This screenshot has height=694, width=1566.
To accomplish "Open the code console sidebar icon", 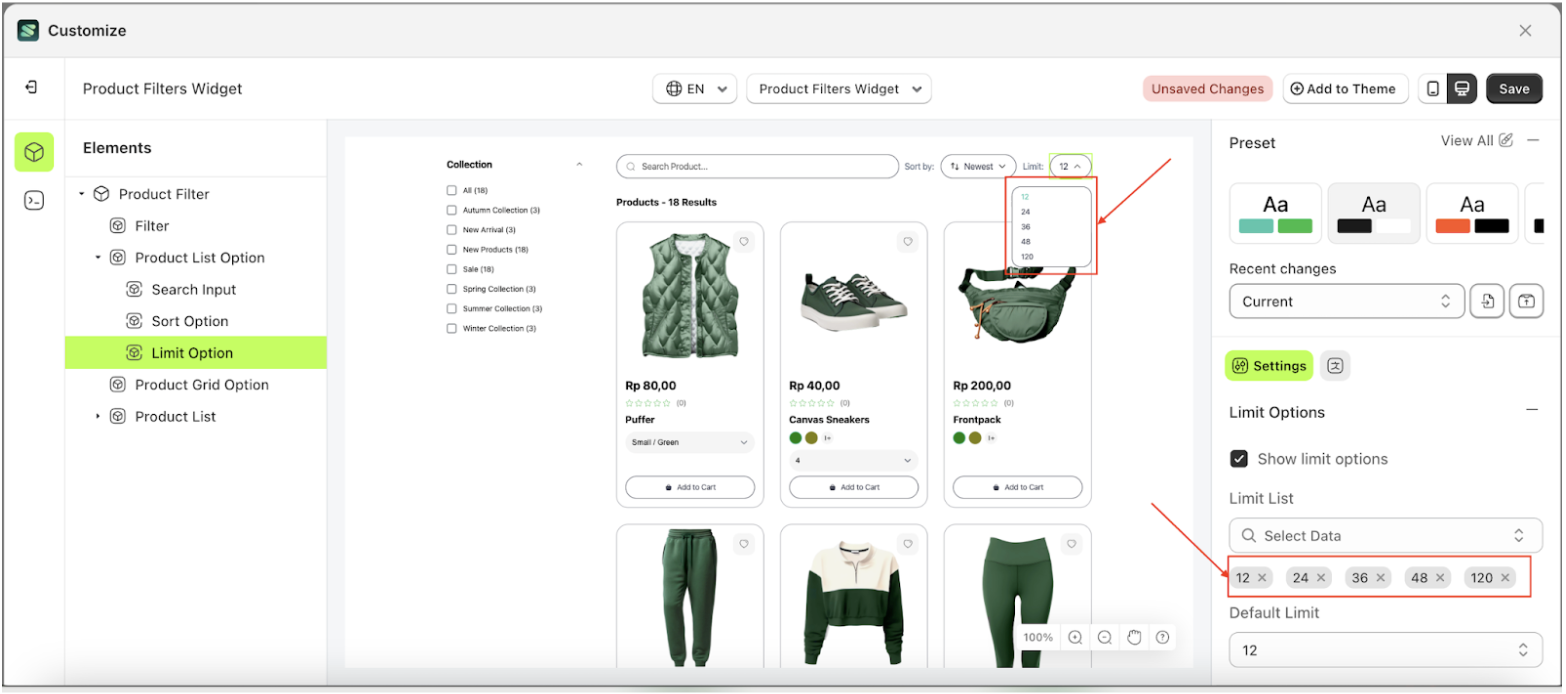I will (x=34, y=201).
